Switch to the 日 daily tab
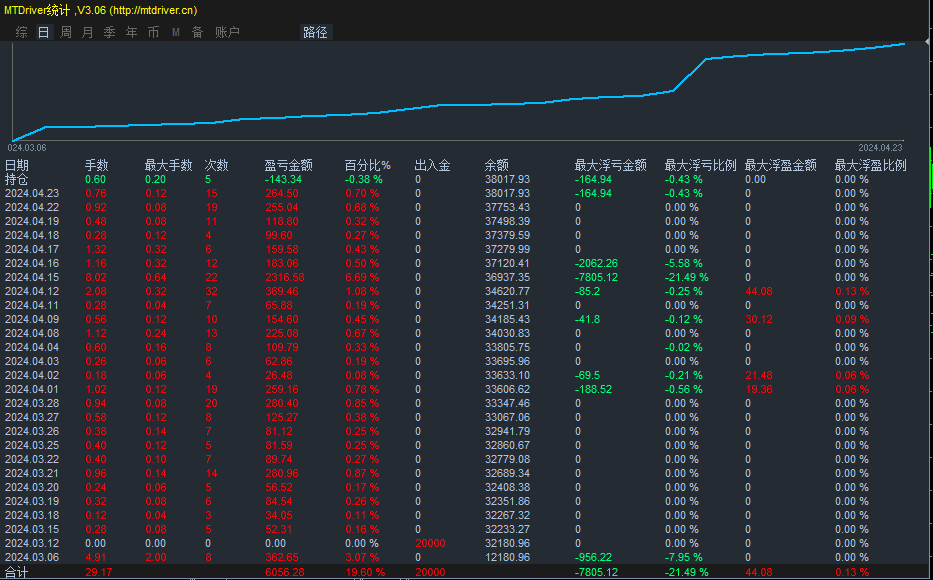 coord(41,31)
